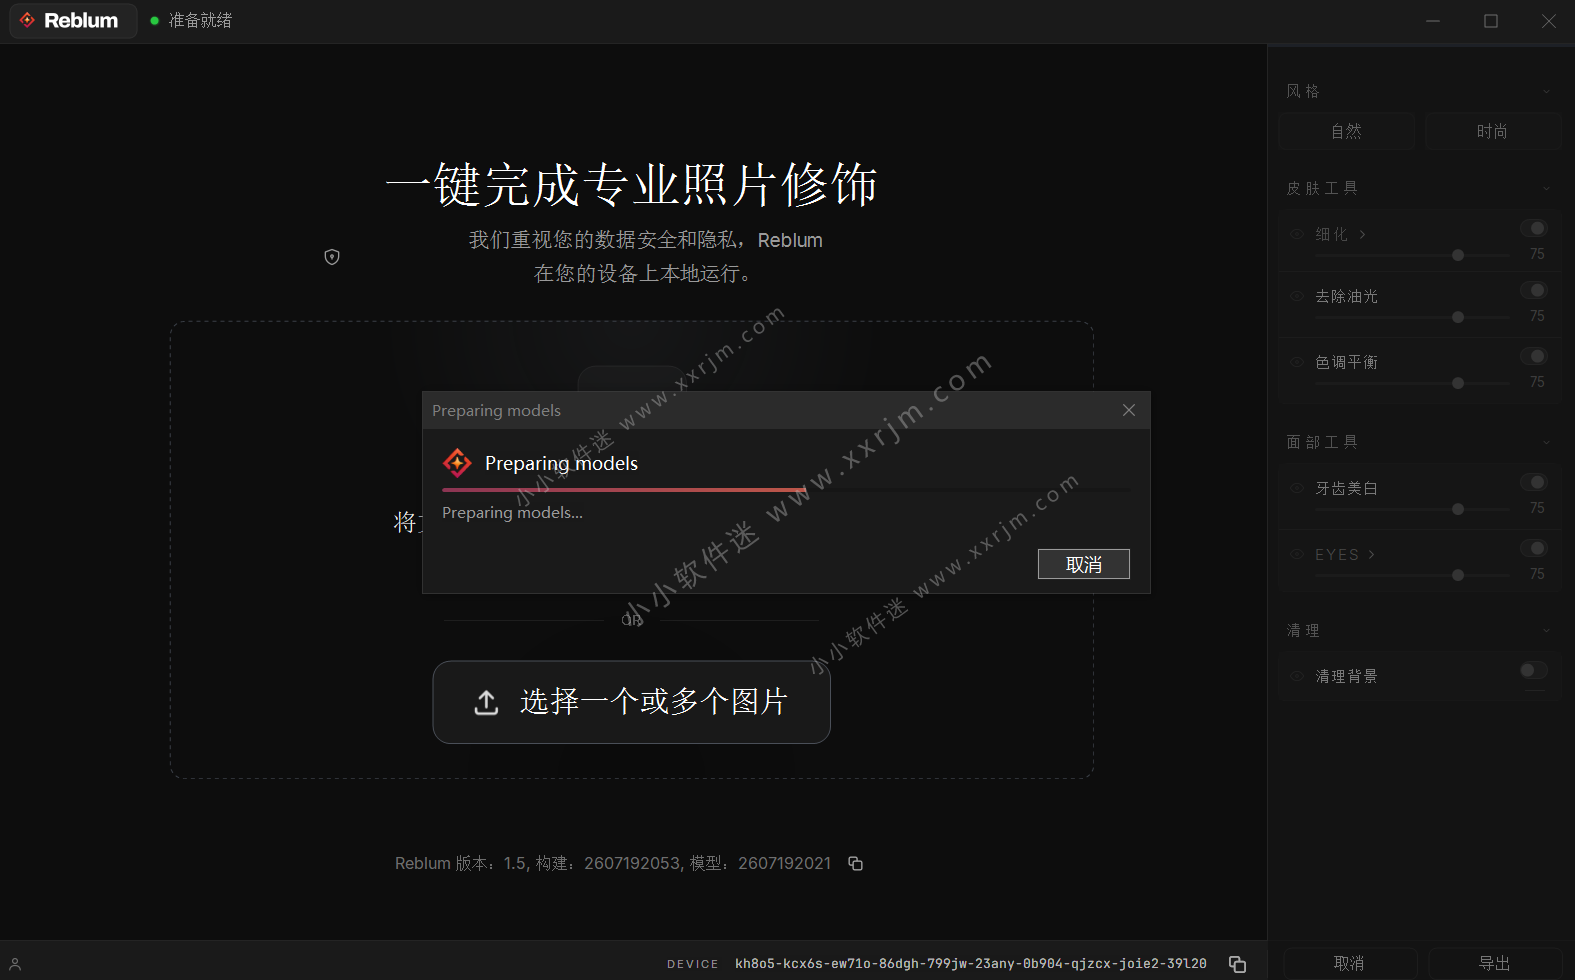Select the 时尚 style tab
1575x980 pixels.
[1492, 131]
